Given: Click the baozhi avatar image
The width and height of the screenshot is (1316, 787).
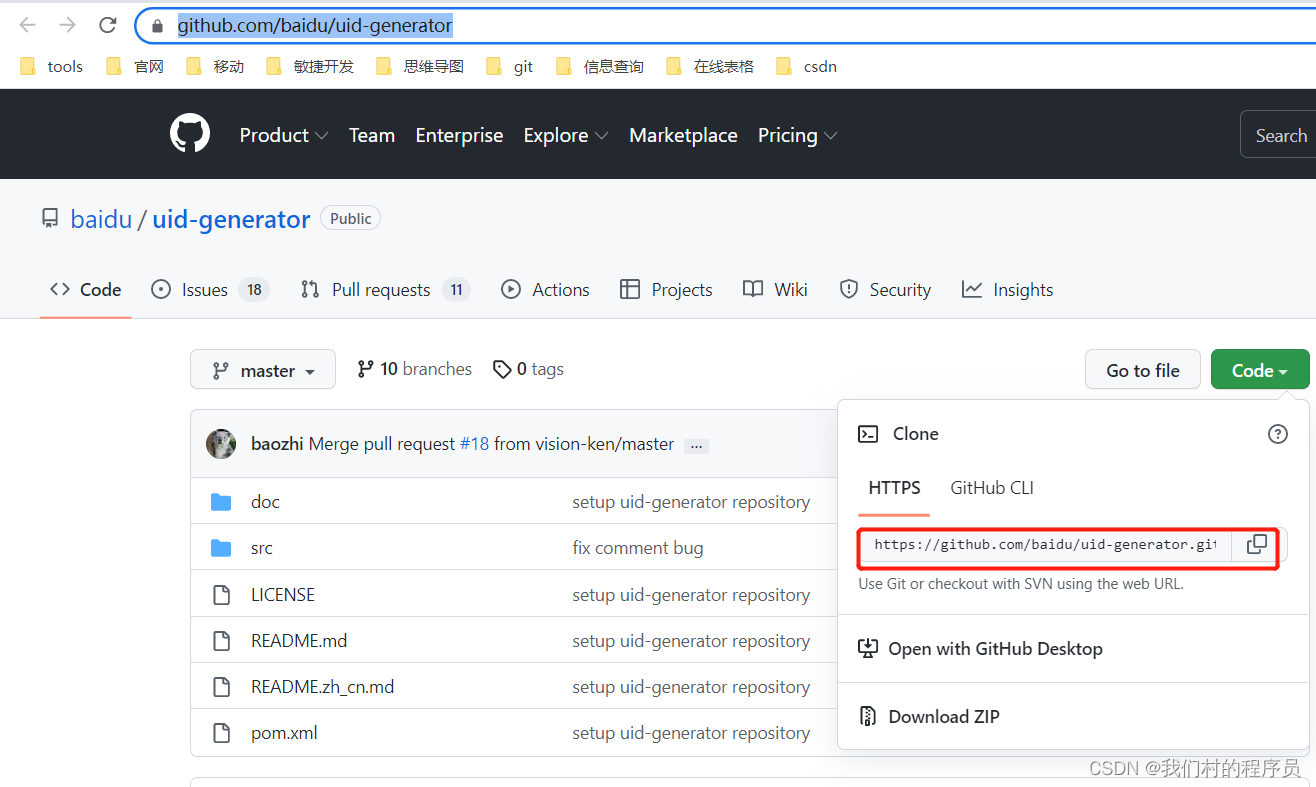Looking at the screenshot, I should tap(221, 444).
